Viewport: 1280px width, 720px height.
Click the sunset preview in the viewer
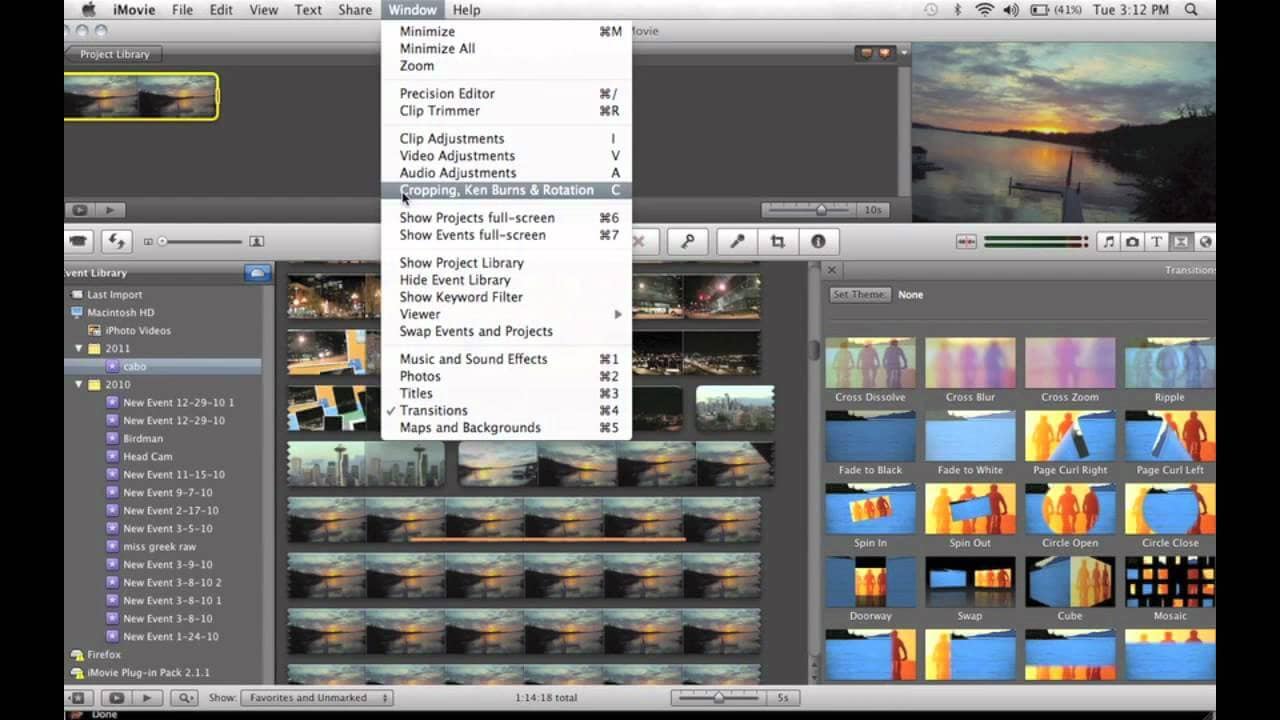point(1063,132)
